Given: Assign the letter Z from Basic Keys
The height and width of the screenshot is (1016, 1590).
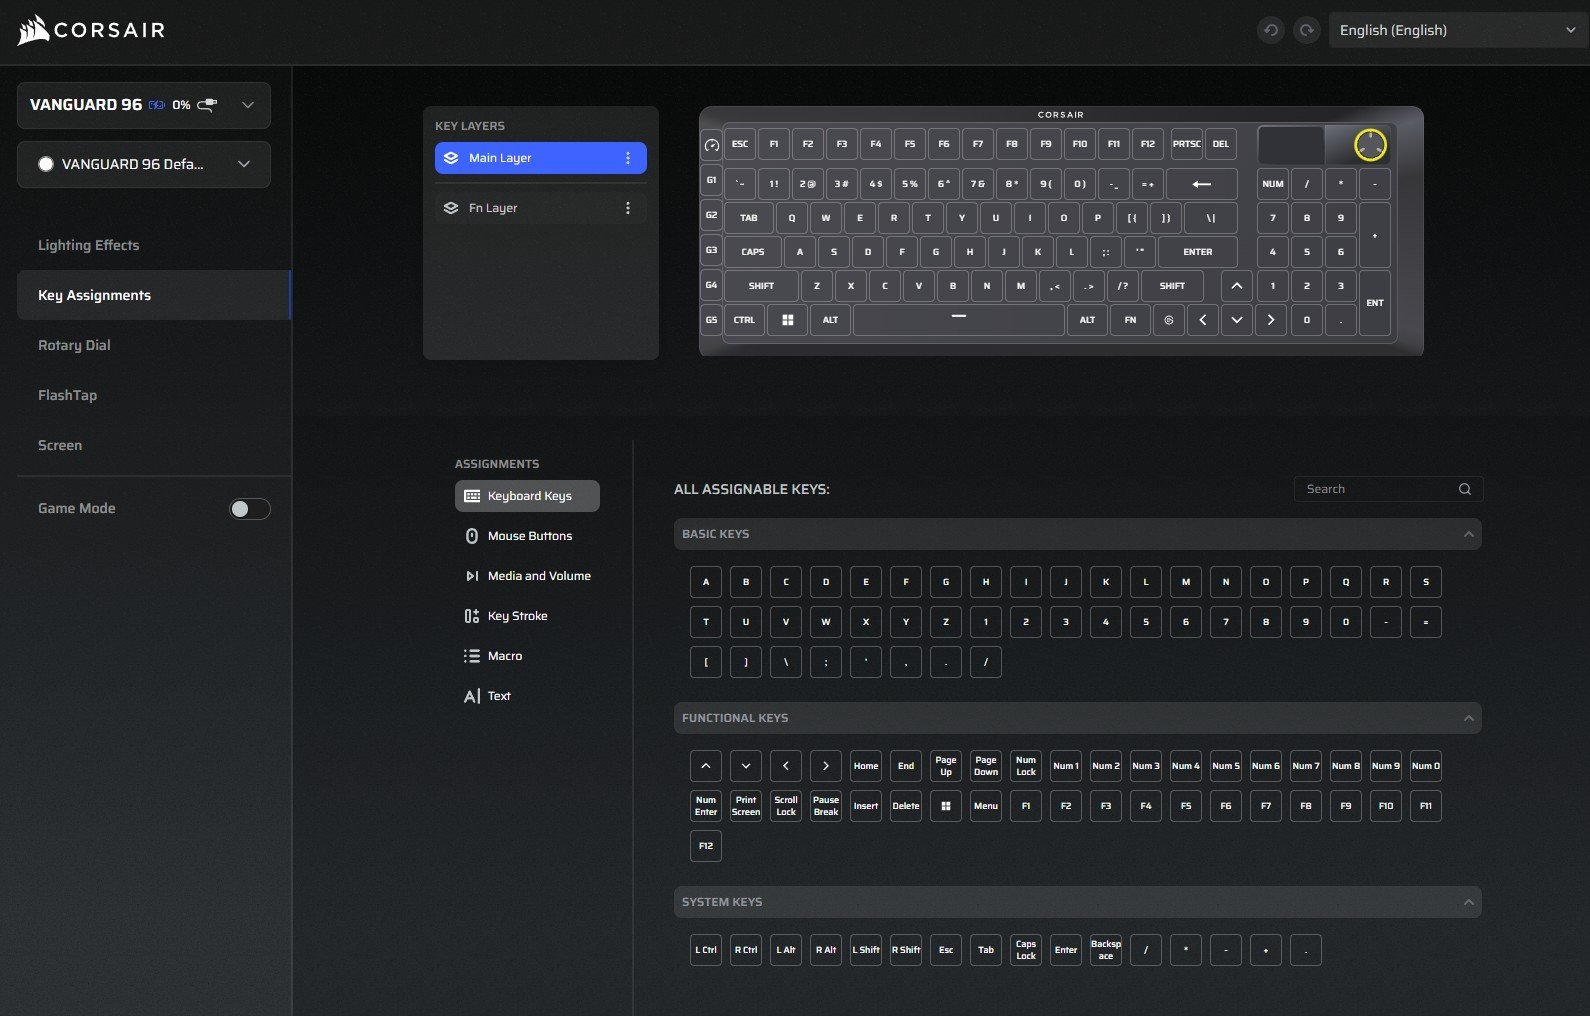Looking at the screenshot, I should [946, 622].
